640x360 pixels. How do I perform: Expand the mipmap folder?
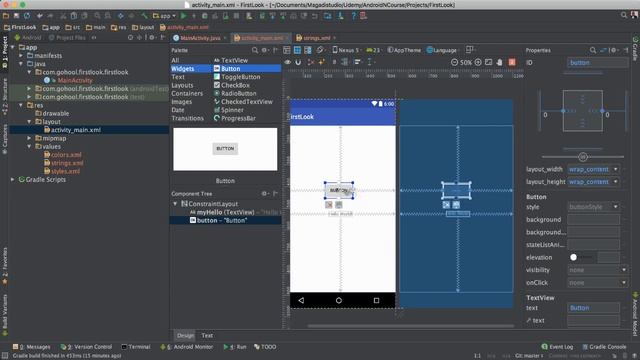29,138
